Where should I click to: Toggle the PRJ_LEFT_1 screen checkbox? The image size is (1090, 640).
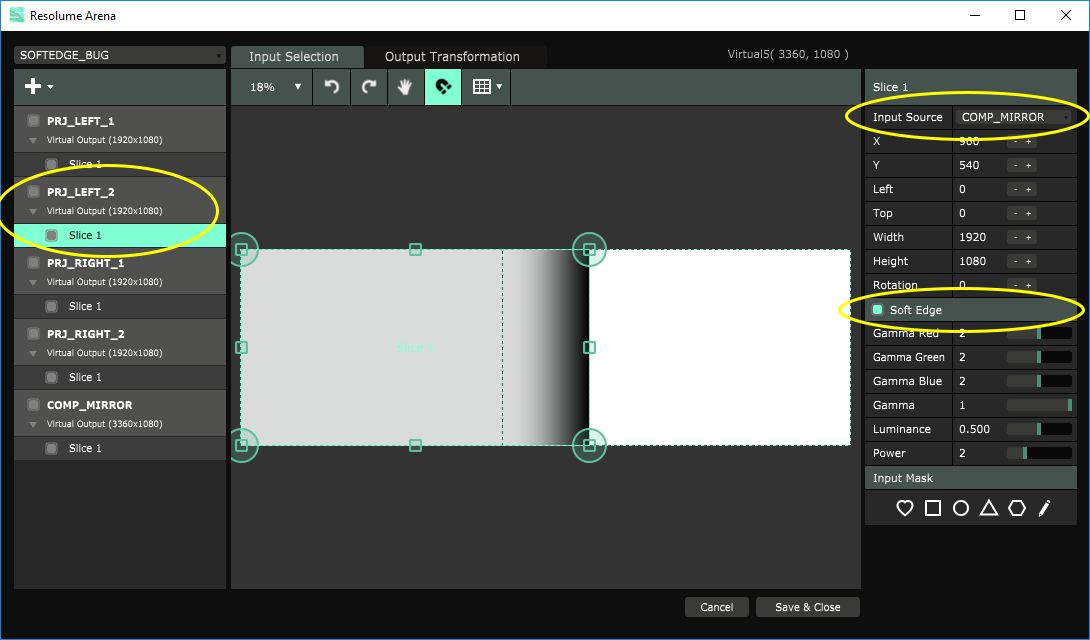tap(33, 121)
